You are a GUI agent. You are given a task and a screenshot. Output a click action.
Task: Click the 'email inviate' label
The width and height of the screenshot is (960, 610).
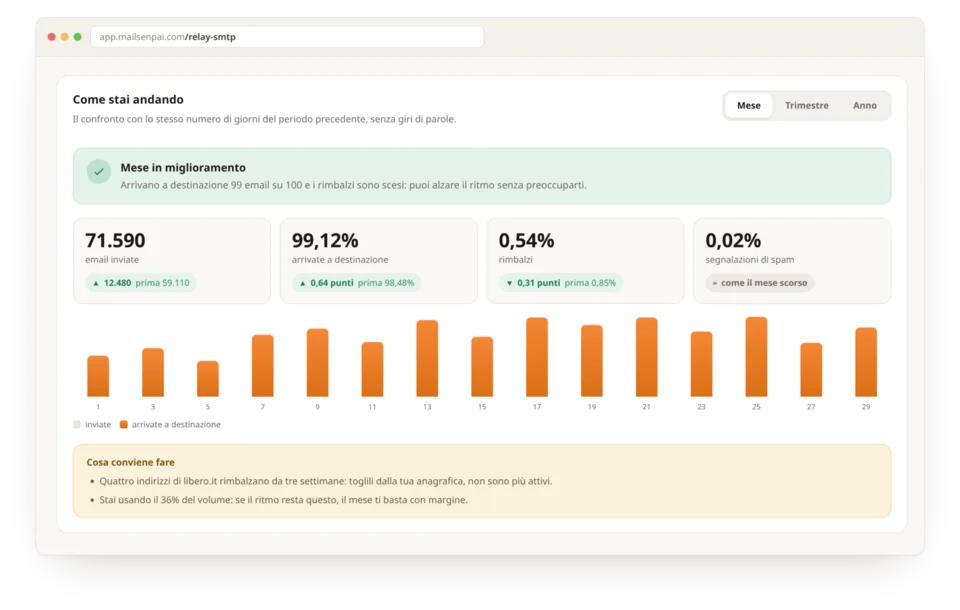coord(112,260)
